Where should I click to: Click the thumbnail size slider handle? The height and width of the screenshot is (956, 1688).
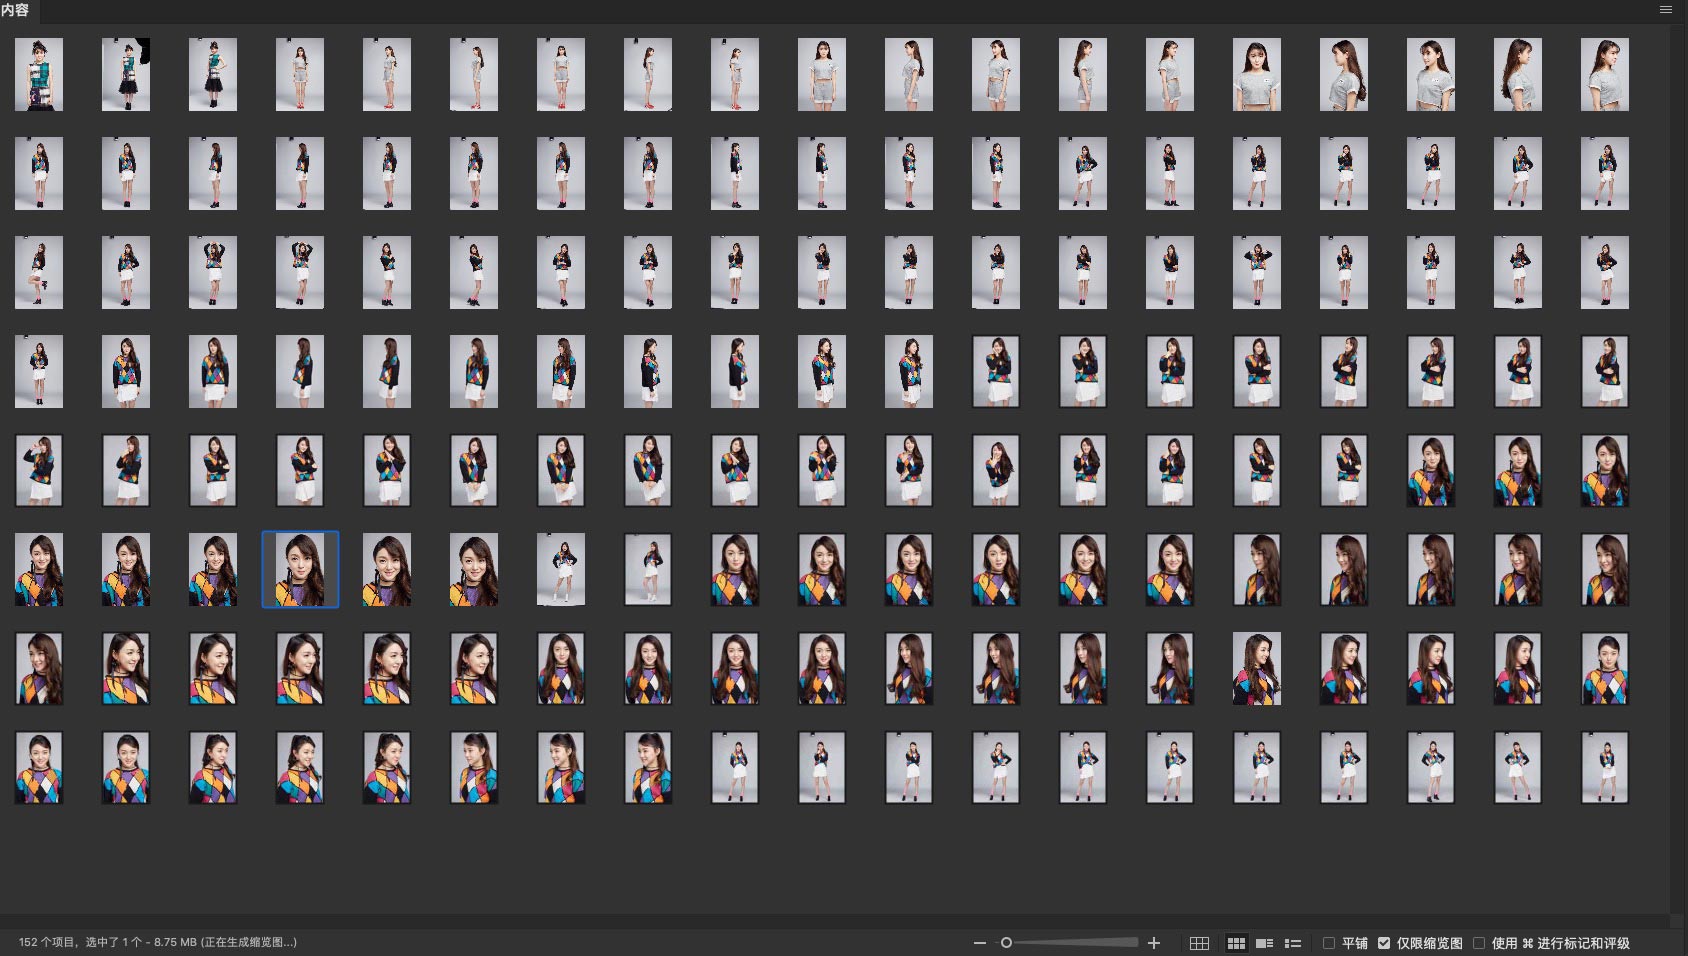[x=1006, y=943]
